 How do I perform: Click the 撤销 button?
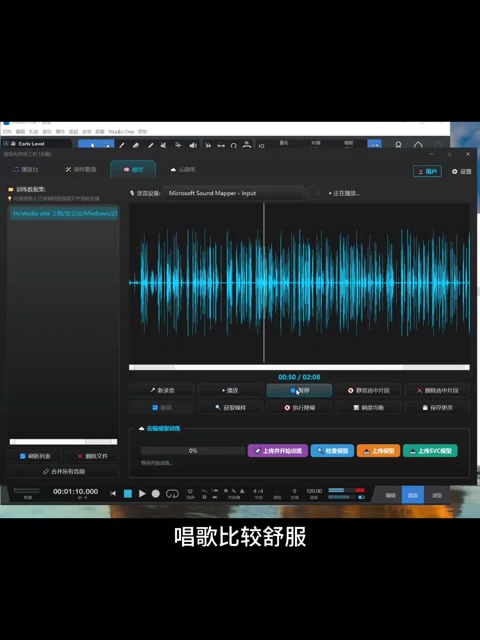coord(162,407)
